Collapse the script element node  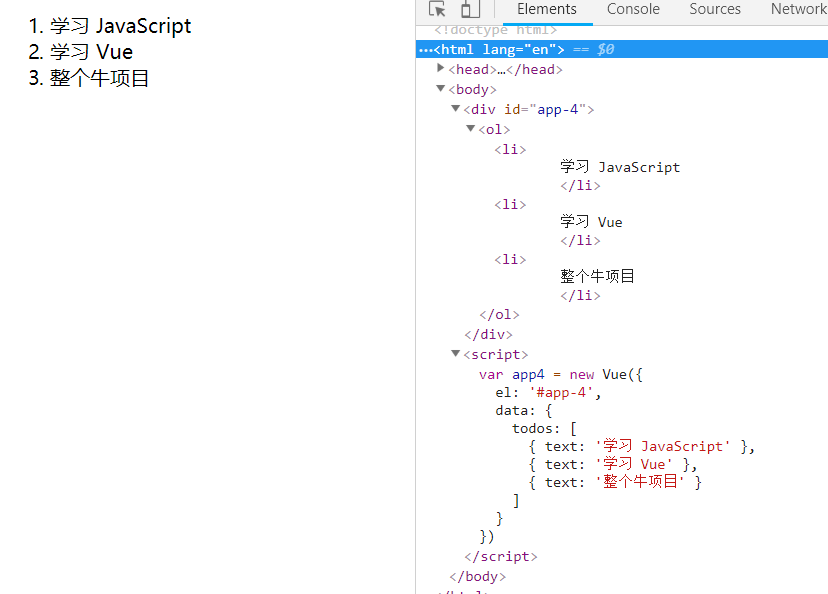pos(456,354)
